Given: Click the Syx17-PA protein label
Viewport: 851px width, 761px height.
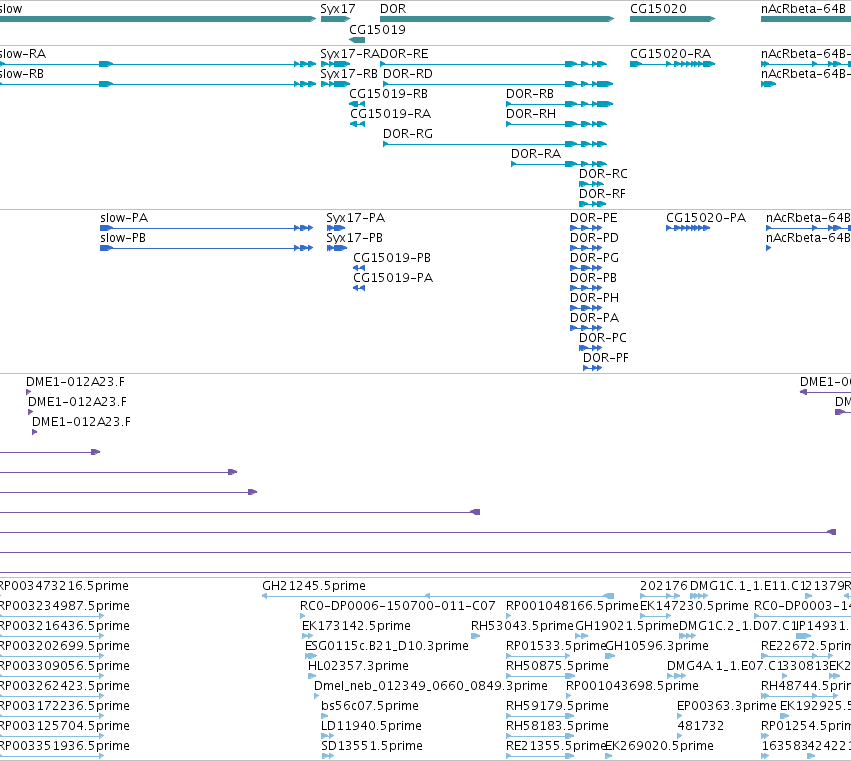Looking at the screenshot, I should [355, 218].
